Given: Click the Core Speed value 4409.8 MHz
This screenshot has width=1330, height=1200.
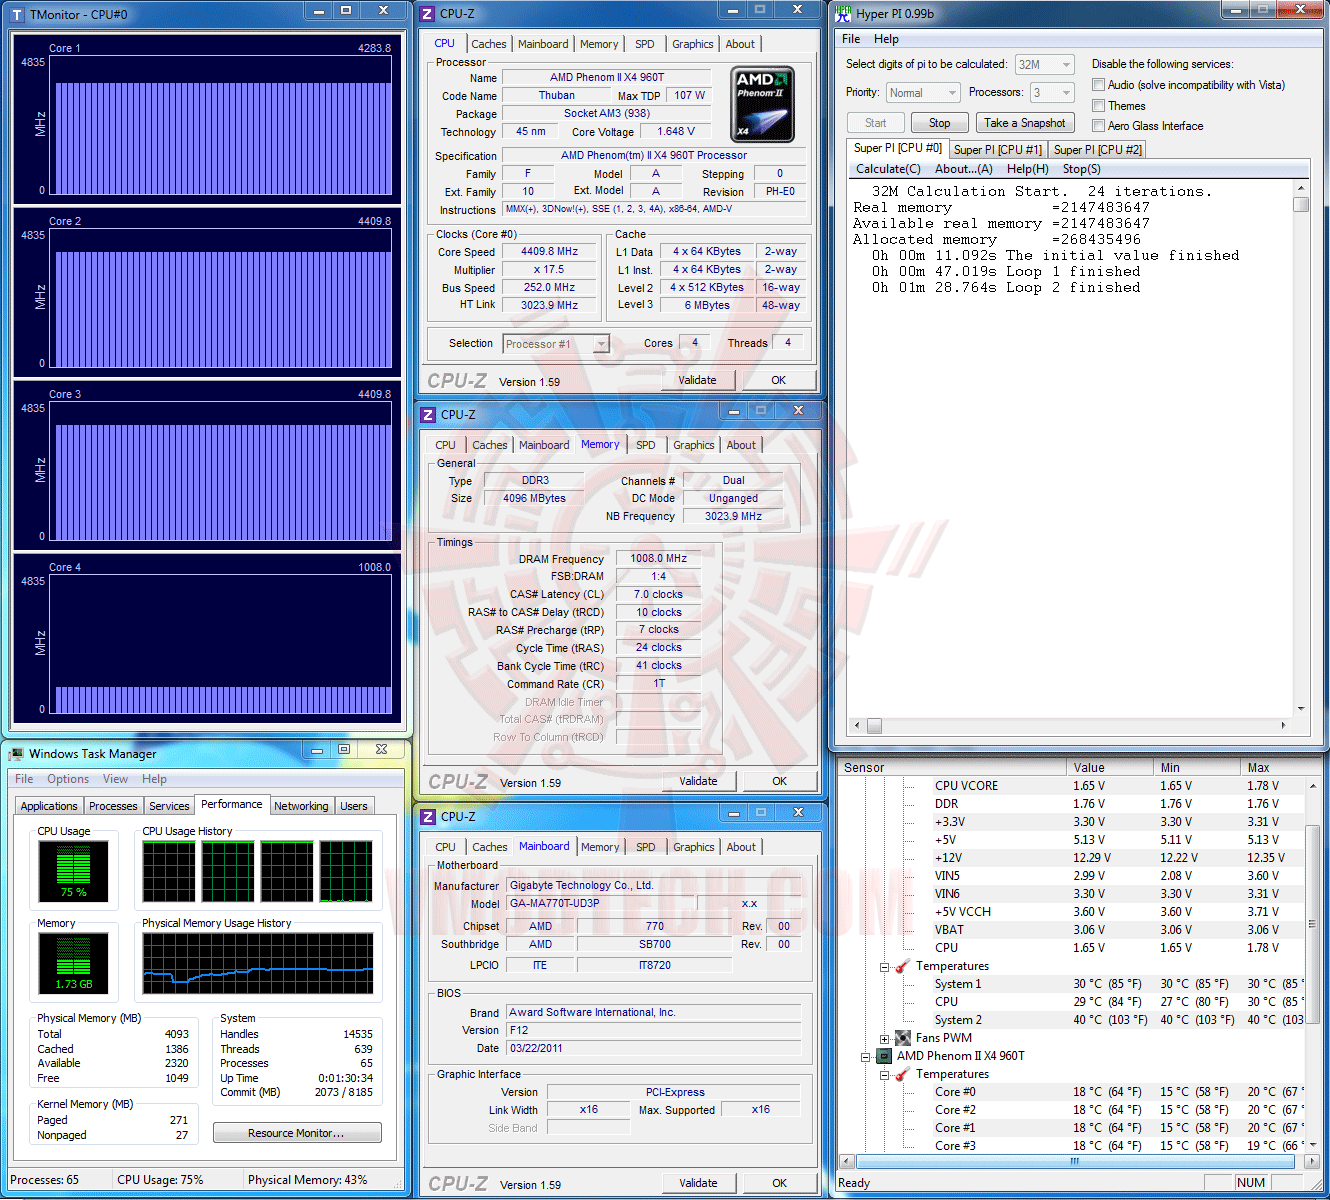Looking at the screenshot, I should tap(550, 252).
